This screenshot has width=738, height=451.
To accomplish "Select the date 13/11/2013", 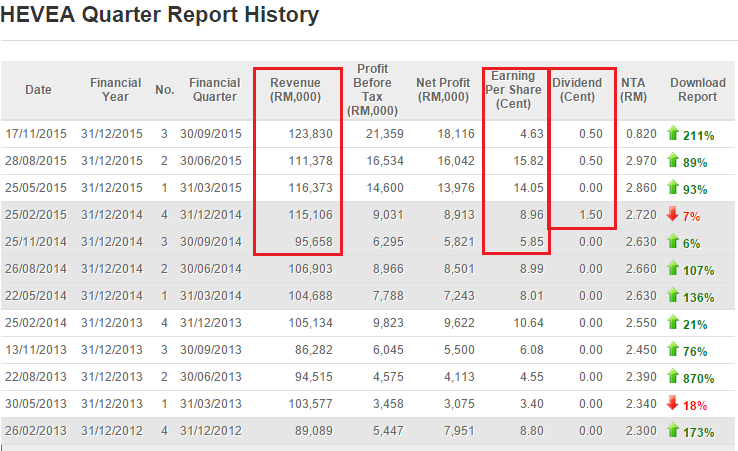I will pyautogui.click(x=36, y=349).
